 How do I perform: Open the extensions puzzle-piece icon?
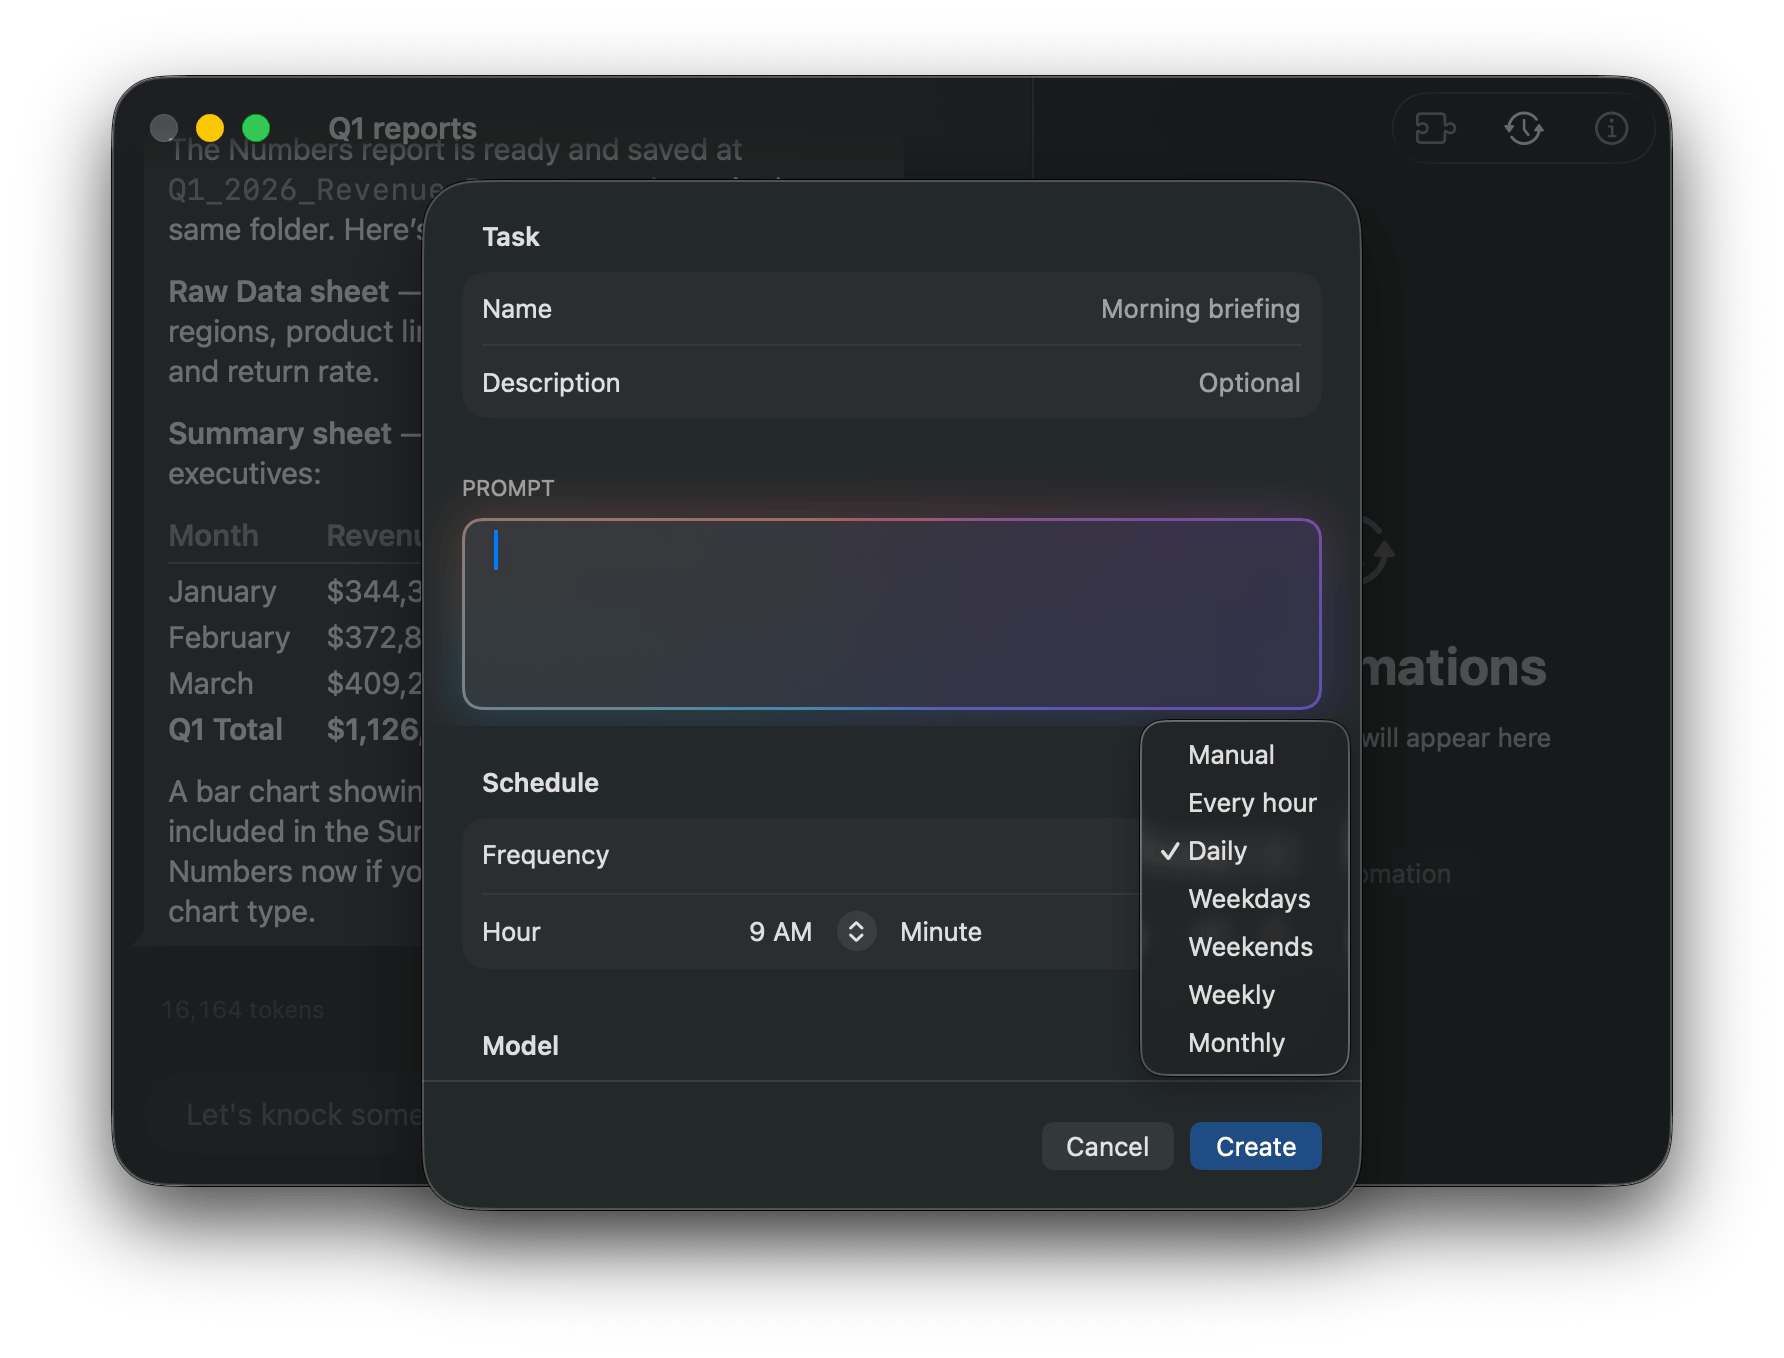(x=1437, y=128)
